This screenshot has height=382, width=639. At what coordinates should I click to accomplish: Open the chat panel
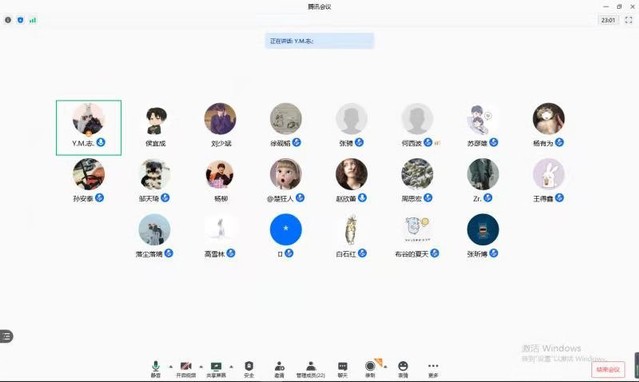343,369
